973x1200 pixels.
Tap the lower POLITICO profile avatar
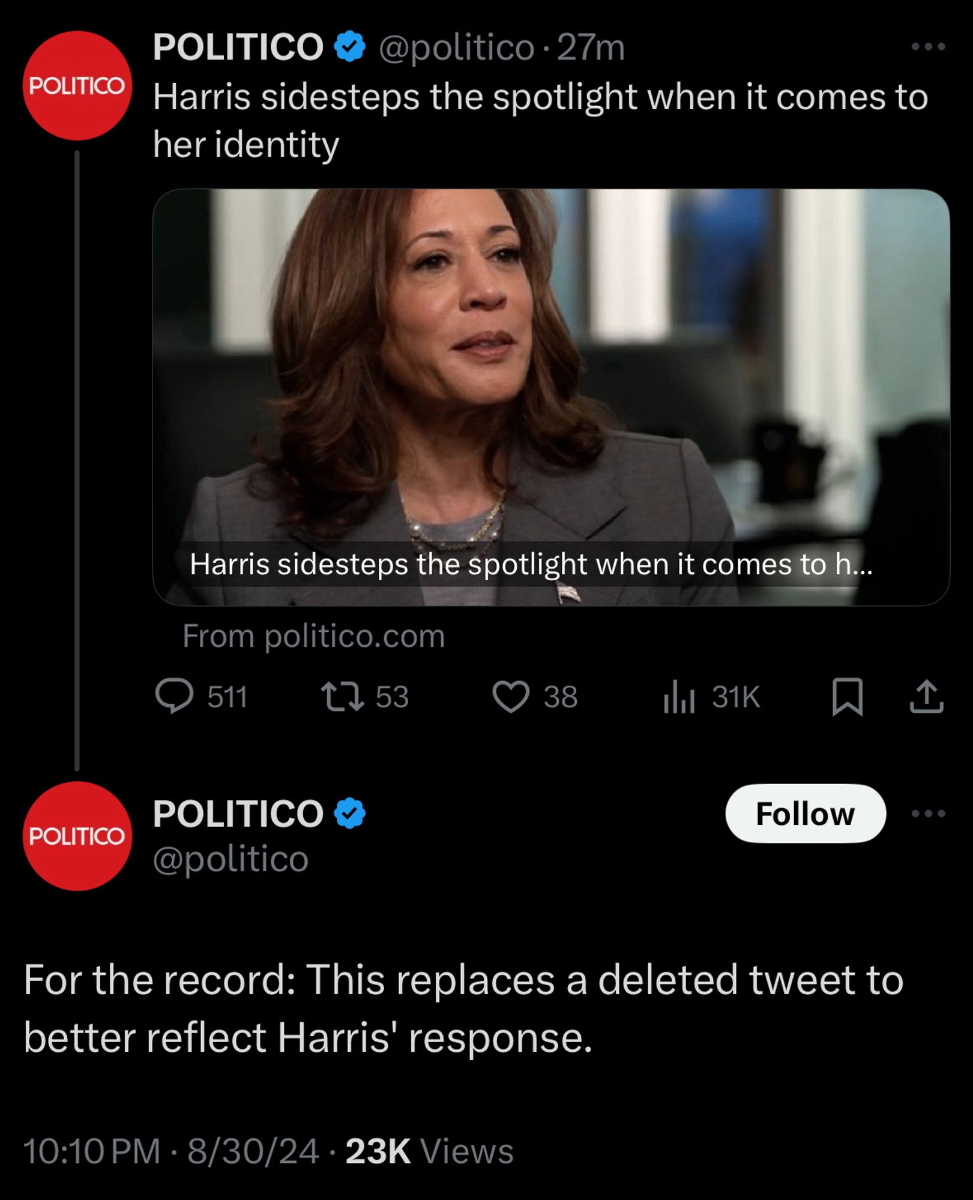tap(77, 836)
